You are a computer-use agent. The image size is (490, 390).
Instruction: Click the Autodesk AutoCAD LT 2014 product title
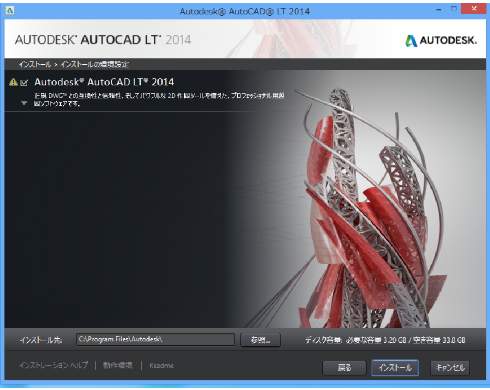coord(104,82)
